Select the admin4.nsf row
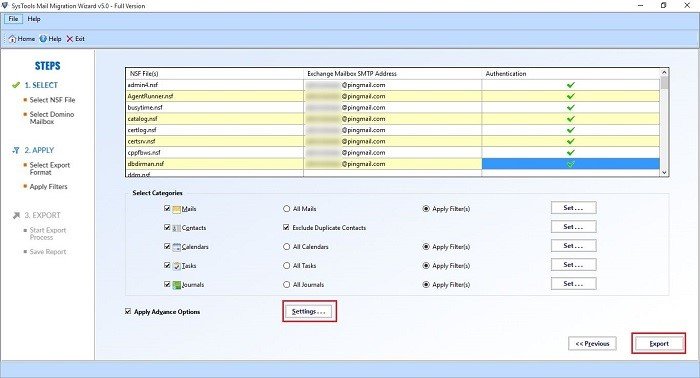700x378 pixels. tap(393, 85)
